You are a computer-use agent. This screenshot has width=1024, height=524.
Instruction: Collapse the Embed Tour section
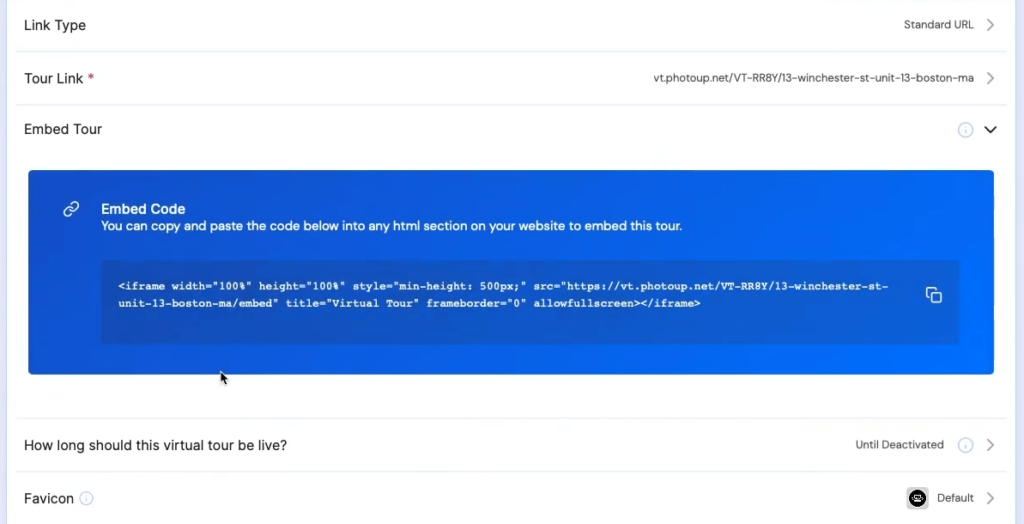[x=990, y=130]
